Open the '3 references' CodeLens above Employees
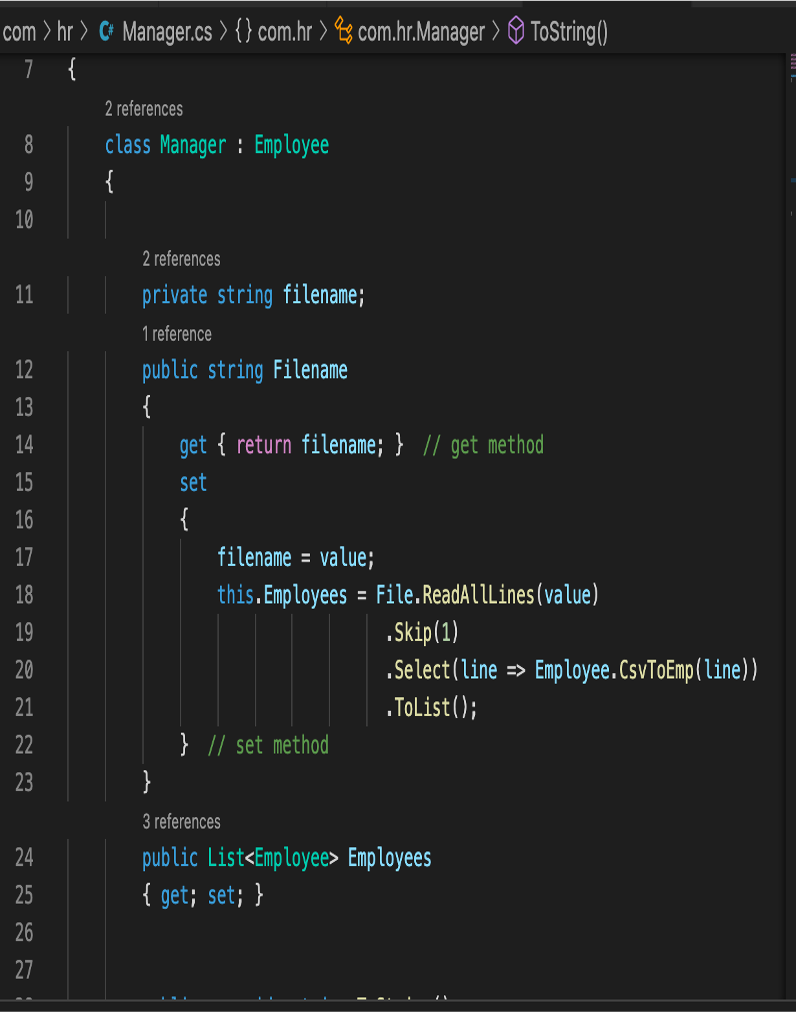 pos(181,822)
